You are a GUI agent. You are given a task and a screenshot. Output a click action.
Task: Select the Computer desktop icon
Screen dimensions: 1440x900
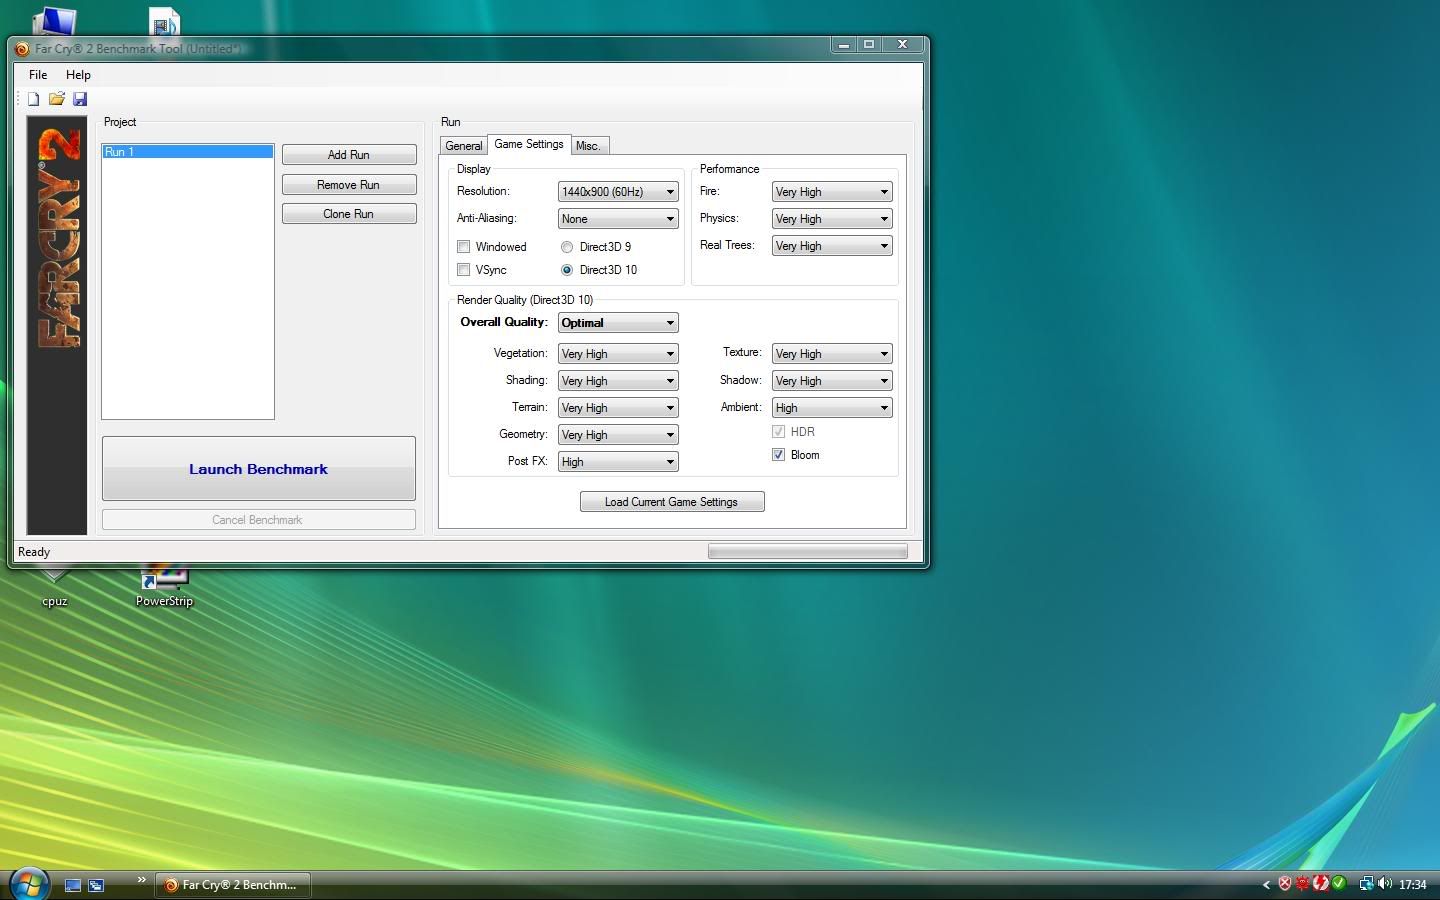tap(54, 21)
